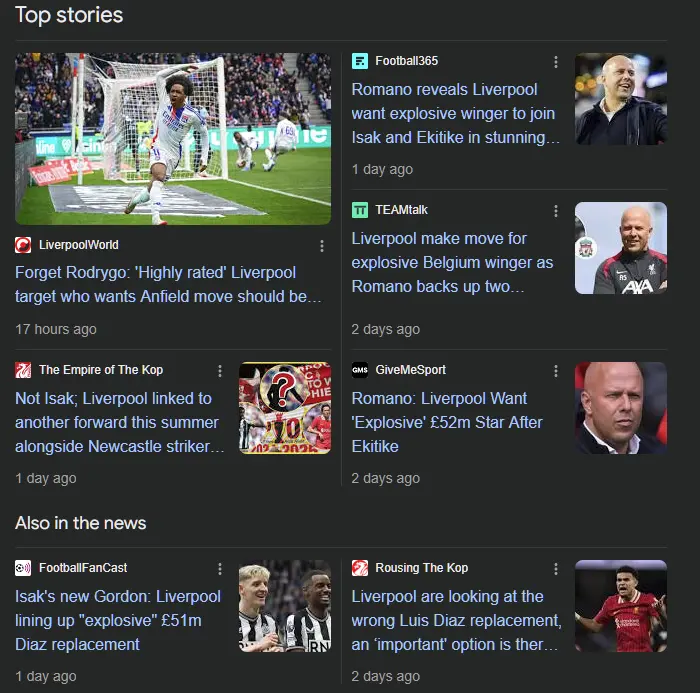This screenshot has height=693, width=700.
Task: Click the Rousing The Kop favicon
Action: pos(360,568)
